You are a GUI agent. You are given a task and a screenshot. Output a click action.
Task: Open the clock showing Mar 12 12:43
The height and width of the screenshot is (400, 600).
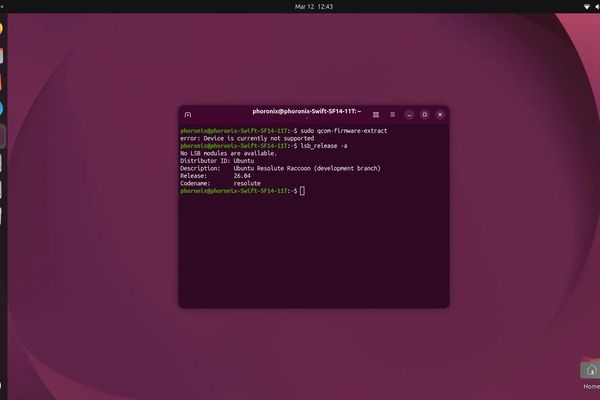pos(314,7)
